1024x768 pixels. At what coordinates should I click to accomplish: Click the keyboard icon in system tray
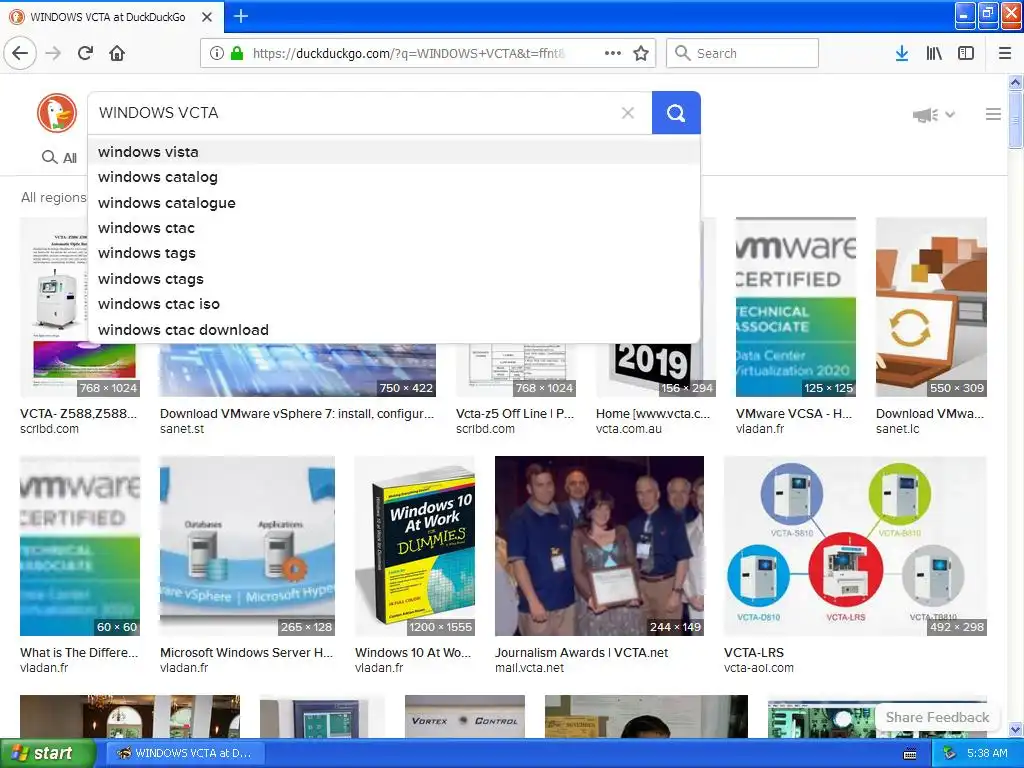coord(910,754)
